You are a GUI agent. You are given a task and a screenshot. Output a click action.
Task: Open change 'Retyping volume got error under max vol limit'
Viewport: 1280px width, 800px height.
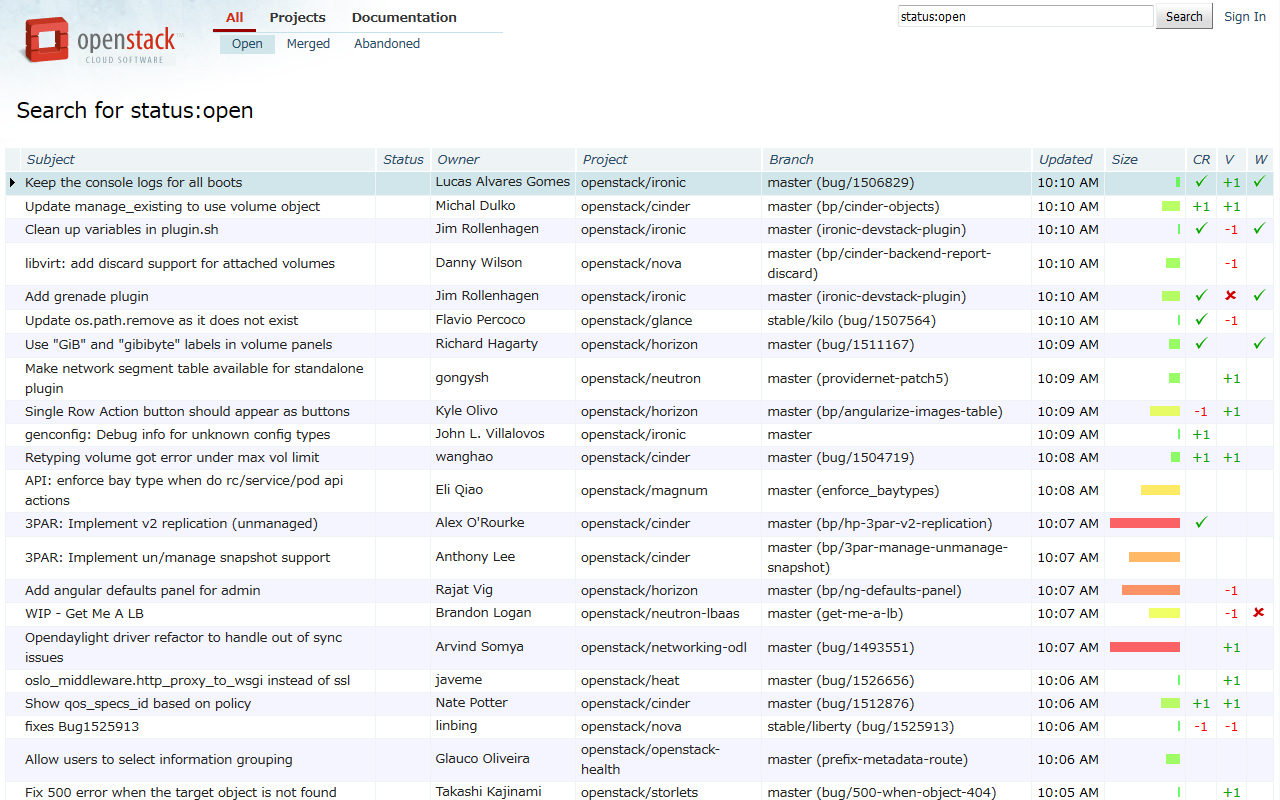172,458
